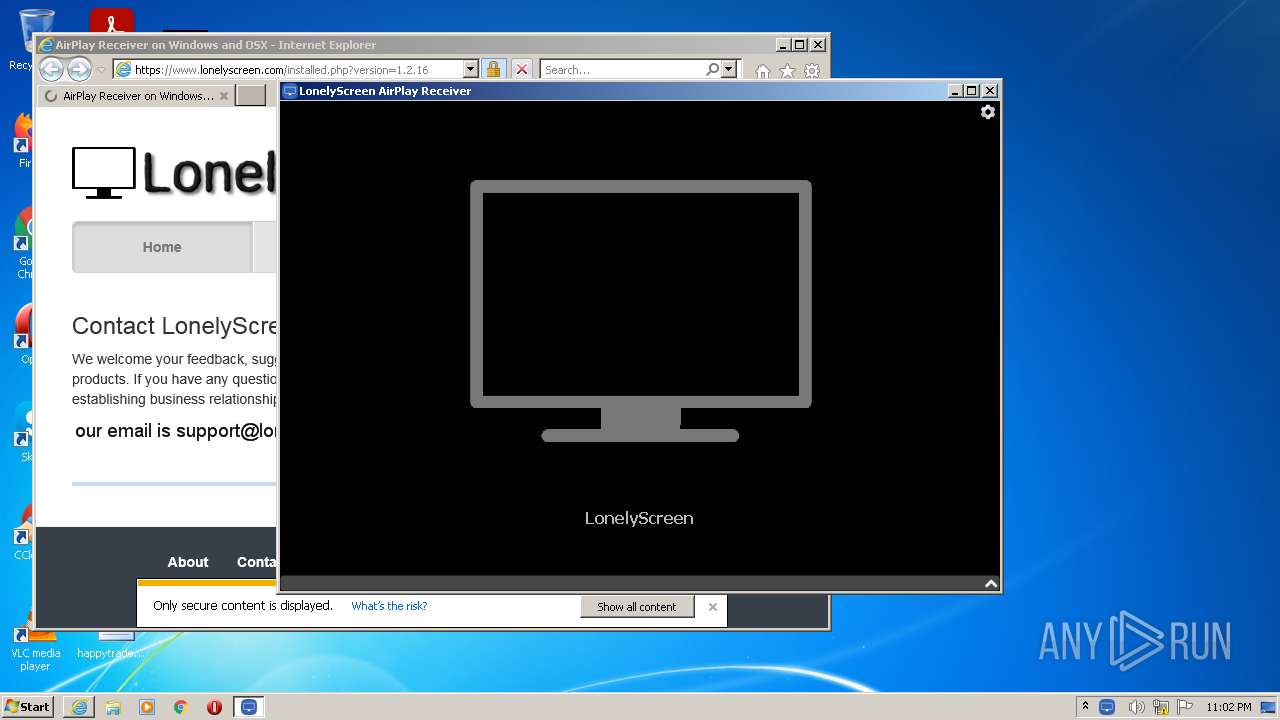Open IE Favorites star
The width and height of the screenshot is (1280, 720).
[787, 71]
